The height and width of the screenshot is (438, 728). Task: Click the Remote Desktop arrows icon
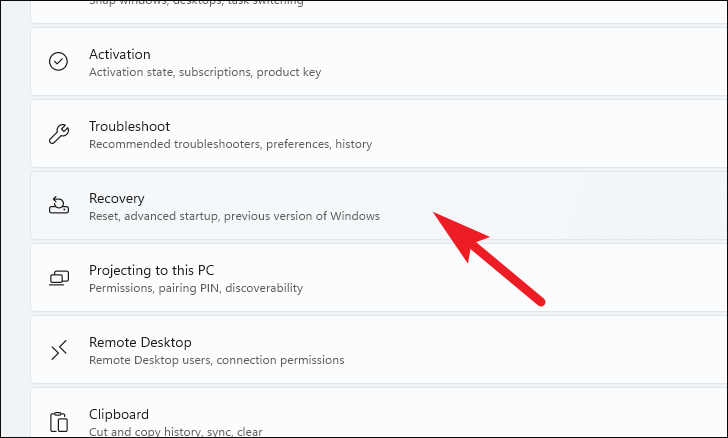[59, 350]
